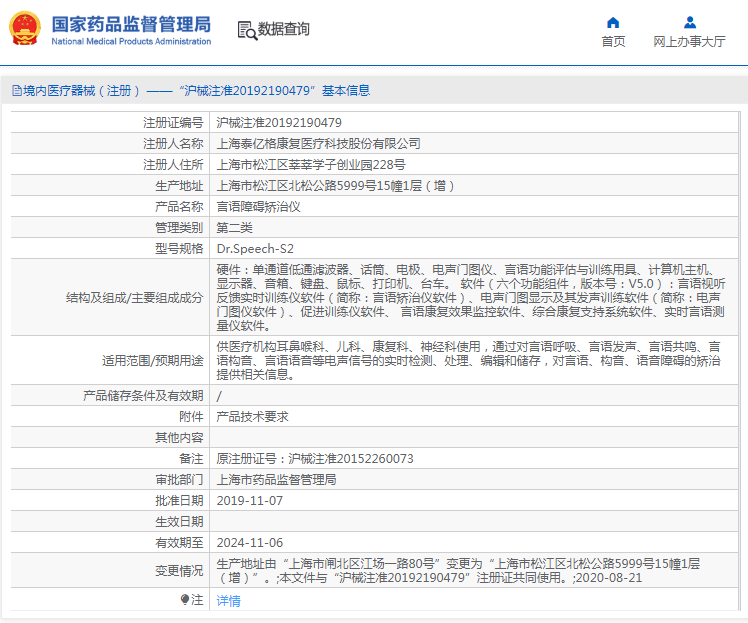Click the expiry date 2024-11-06

pyautogui.click(x=250, y=542)
